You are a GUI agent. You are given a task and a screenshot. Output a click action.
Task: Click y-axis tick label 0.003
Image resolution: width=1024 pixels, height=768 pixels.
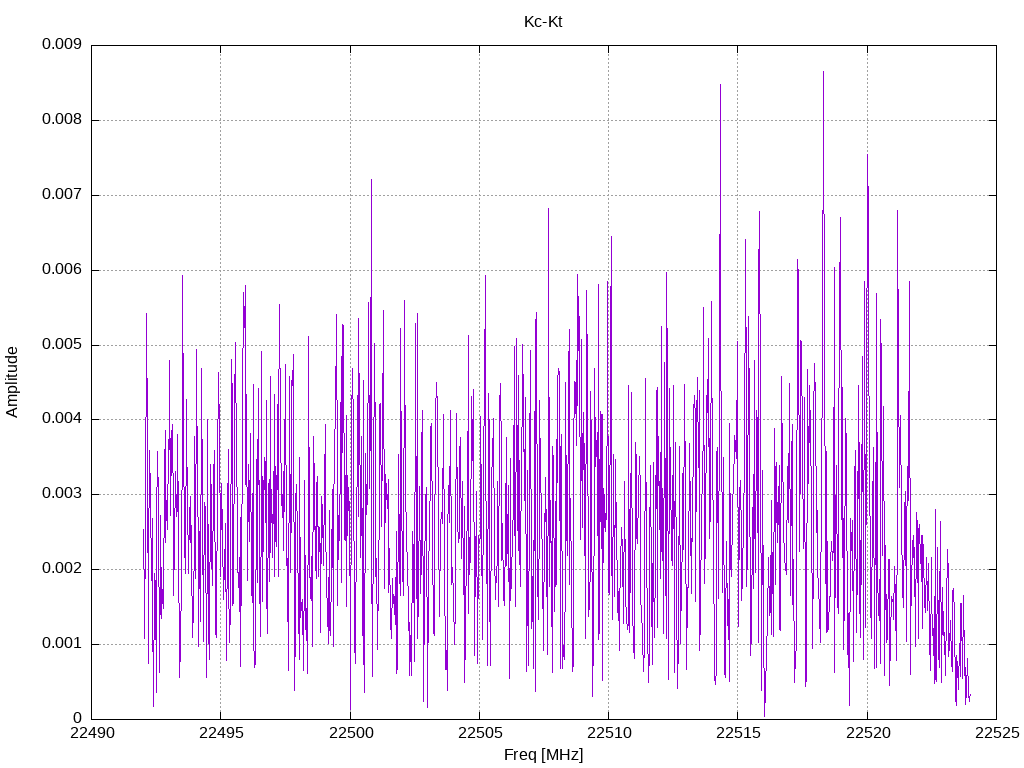(x=62, y=494)
